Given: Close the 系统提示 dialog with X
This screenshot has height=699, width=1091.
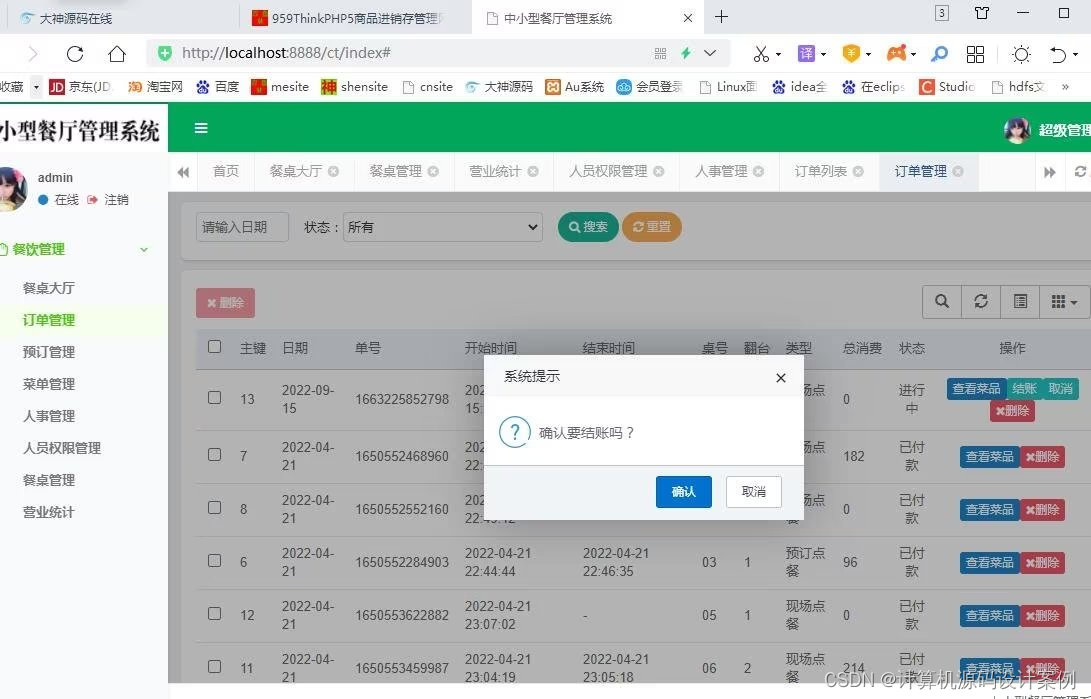Looking at the screenshot, I should 781,378.
